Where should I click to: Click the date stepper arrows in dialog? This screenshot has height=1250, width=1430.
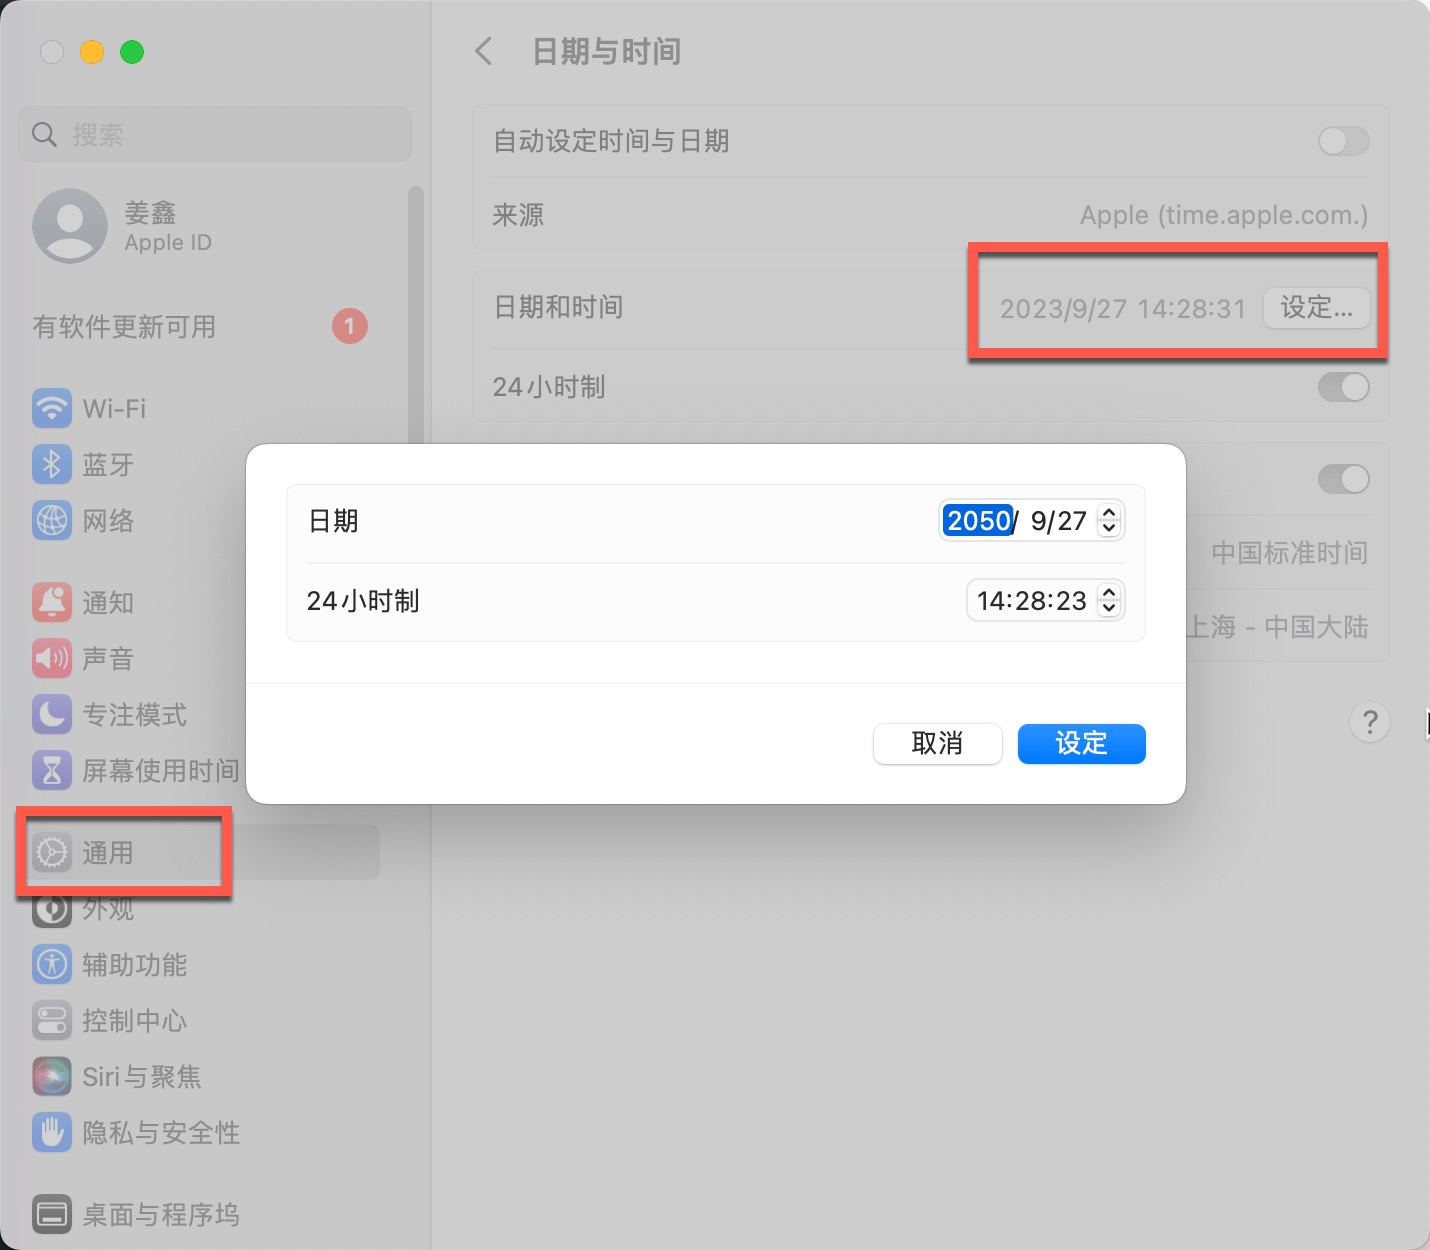[x=1108, y=520]
